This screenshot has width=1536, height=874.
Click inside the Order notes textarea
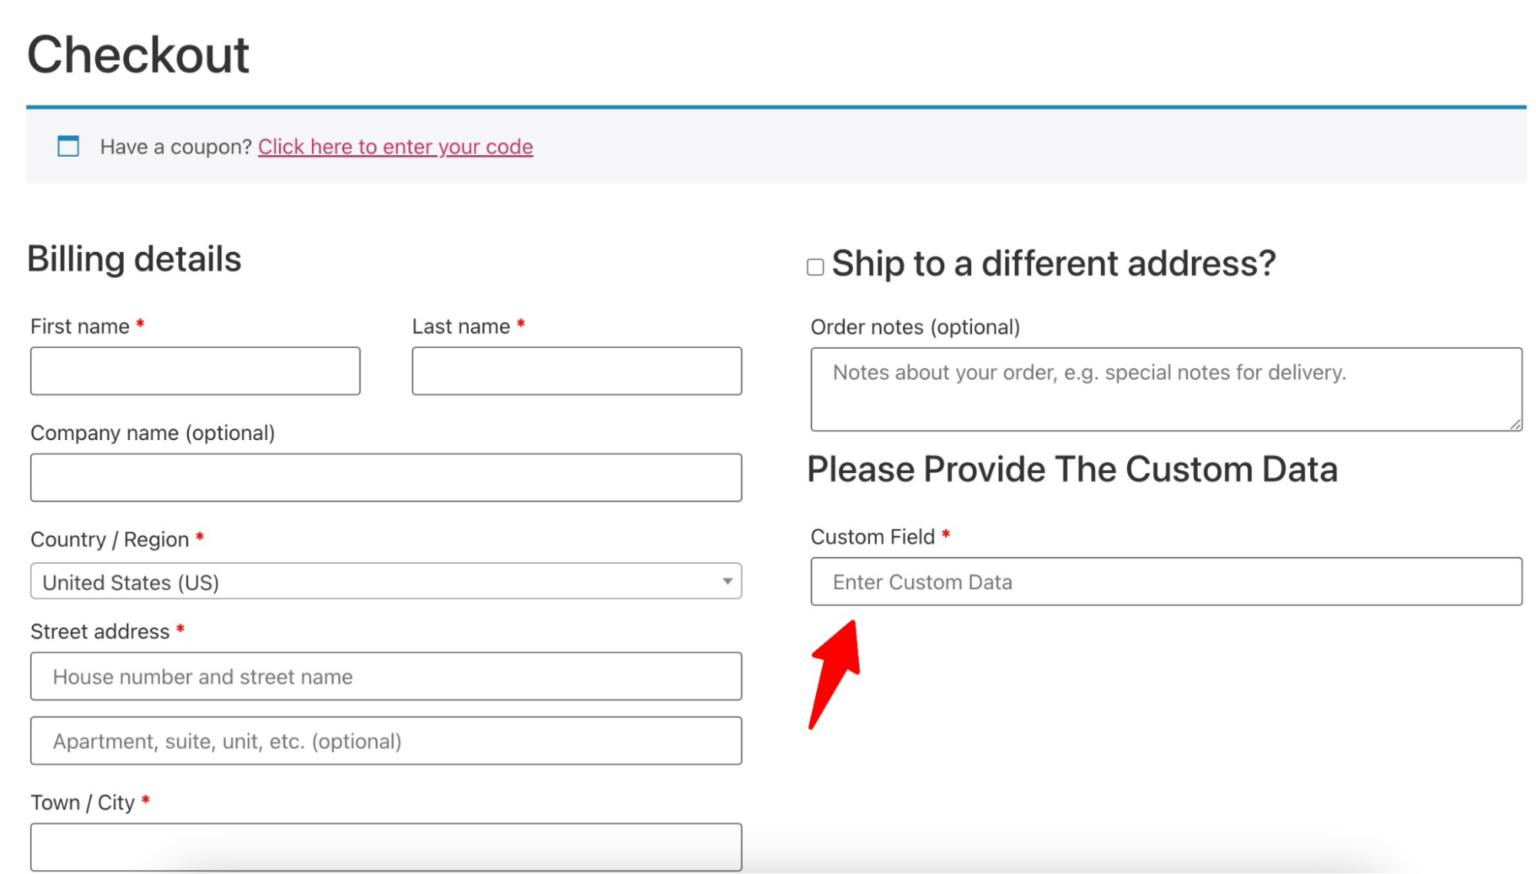(1165, 390)
